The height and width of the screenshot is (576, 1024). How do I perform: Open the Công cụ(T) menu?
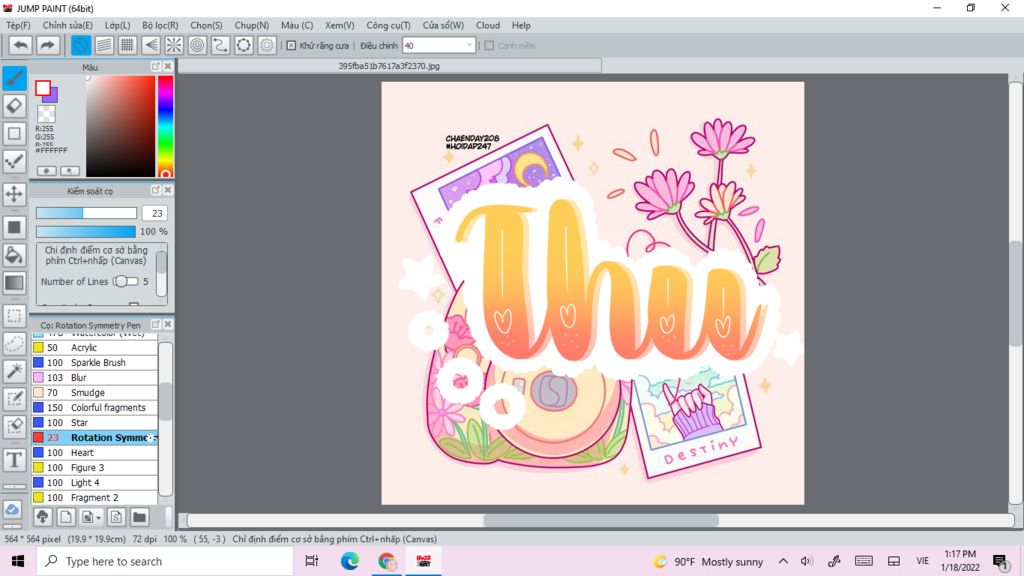pos(389,25)
